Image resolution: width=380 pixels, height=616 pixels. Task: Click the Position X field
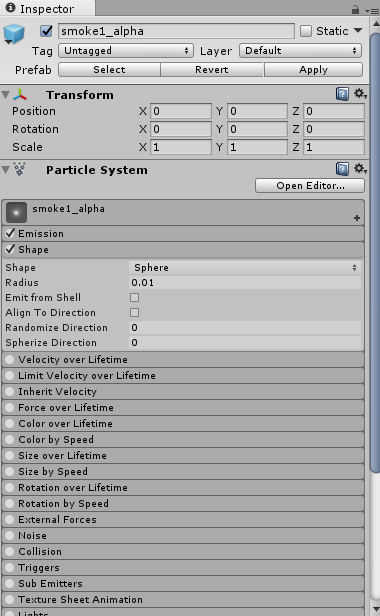181,111
